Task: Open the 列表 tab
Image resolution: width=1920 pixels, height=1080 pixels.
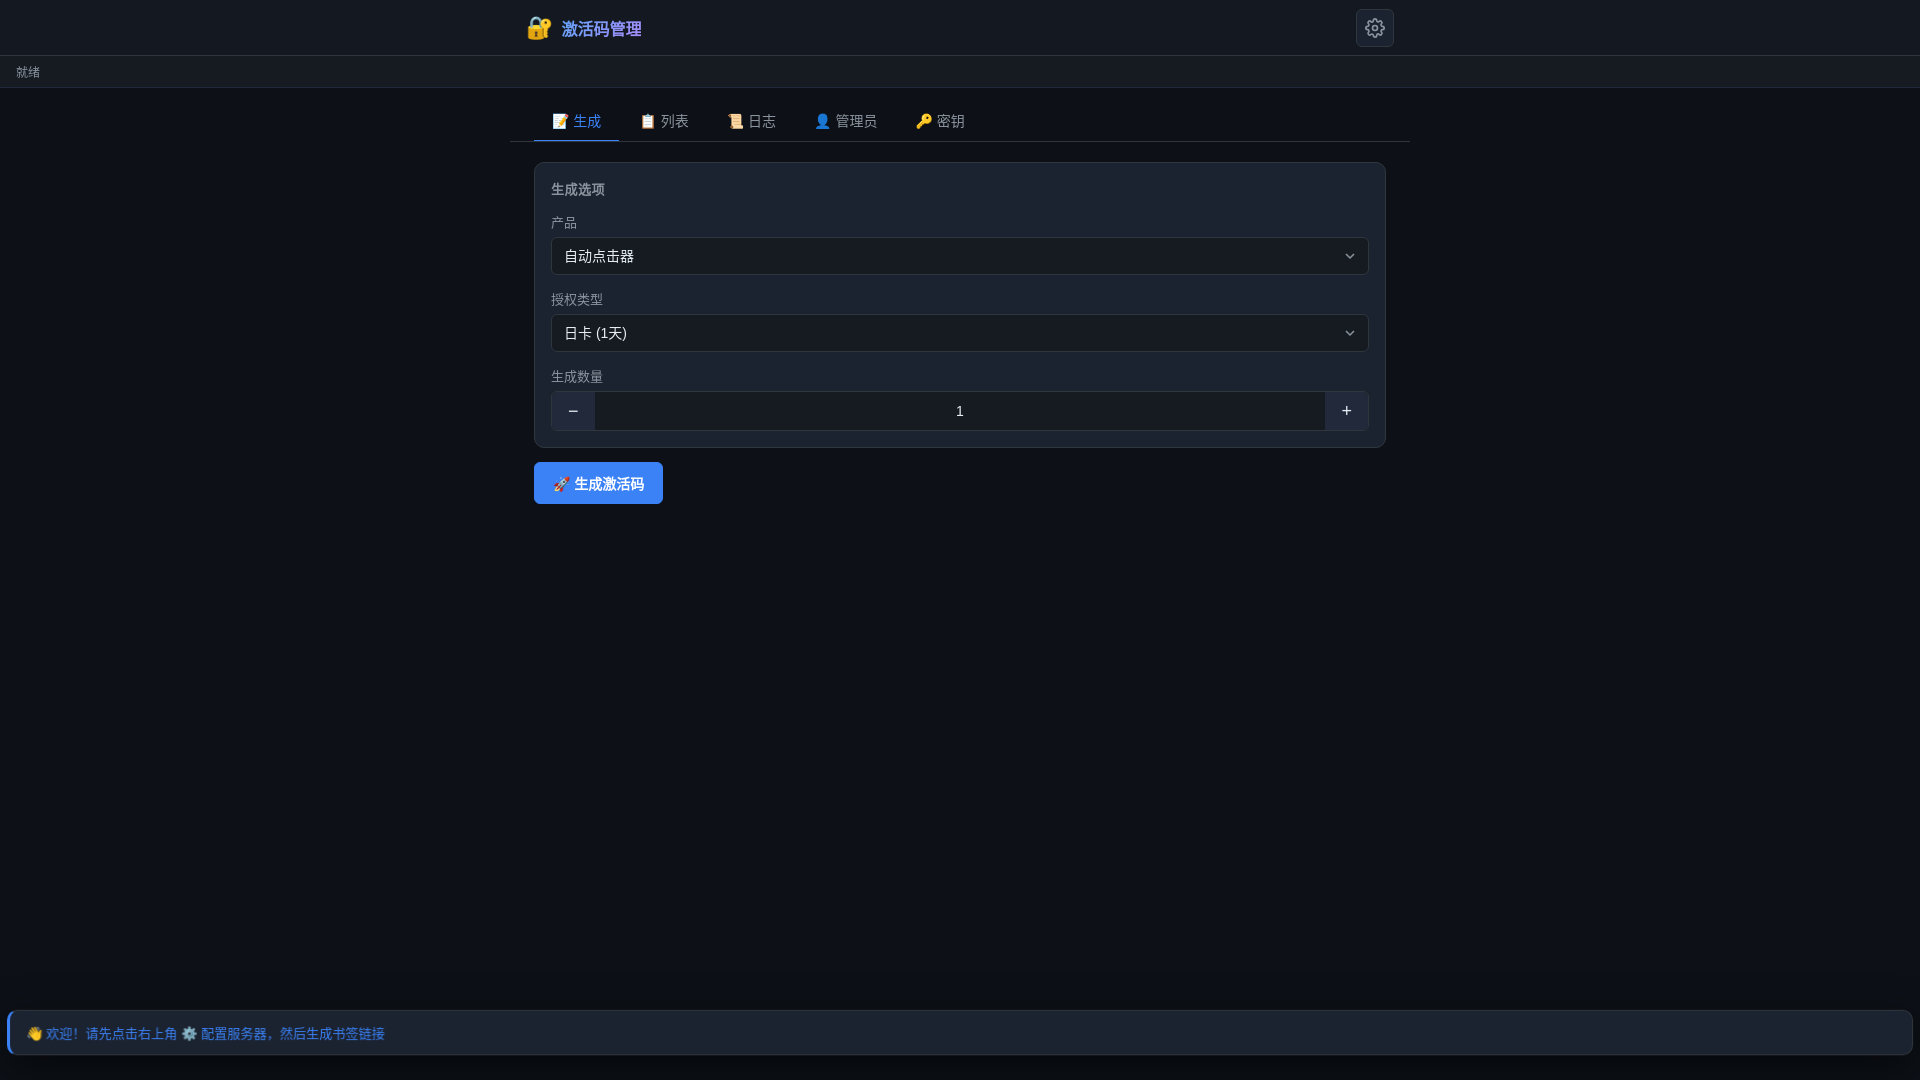Action: tap(664, 121)
